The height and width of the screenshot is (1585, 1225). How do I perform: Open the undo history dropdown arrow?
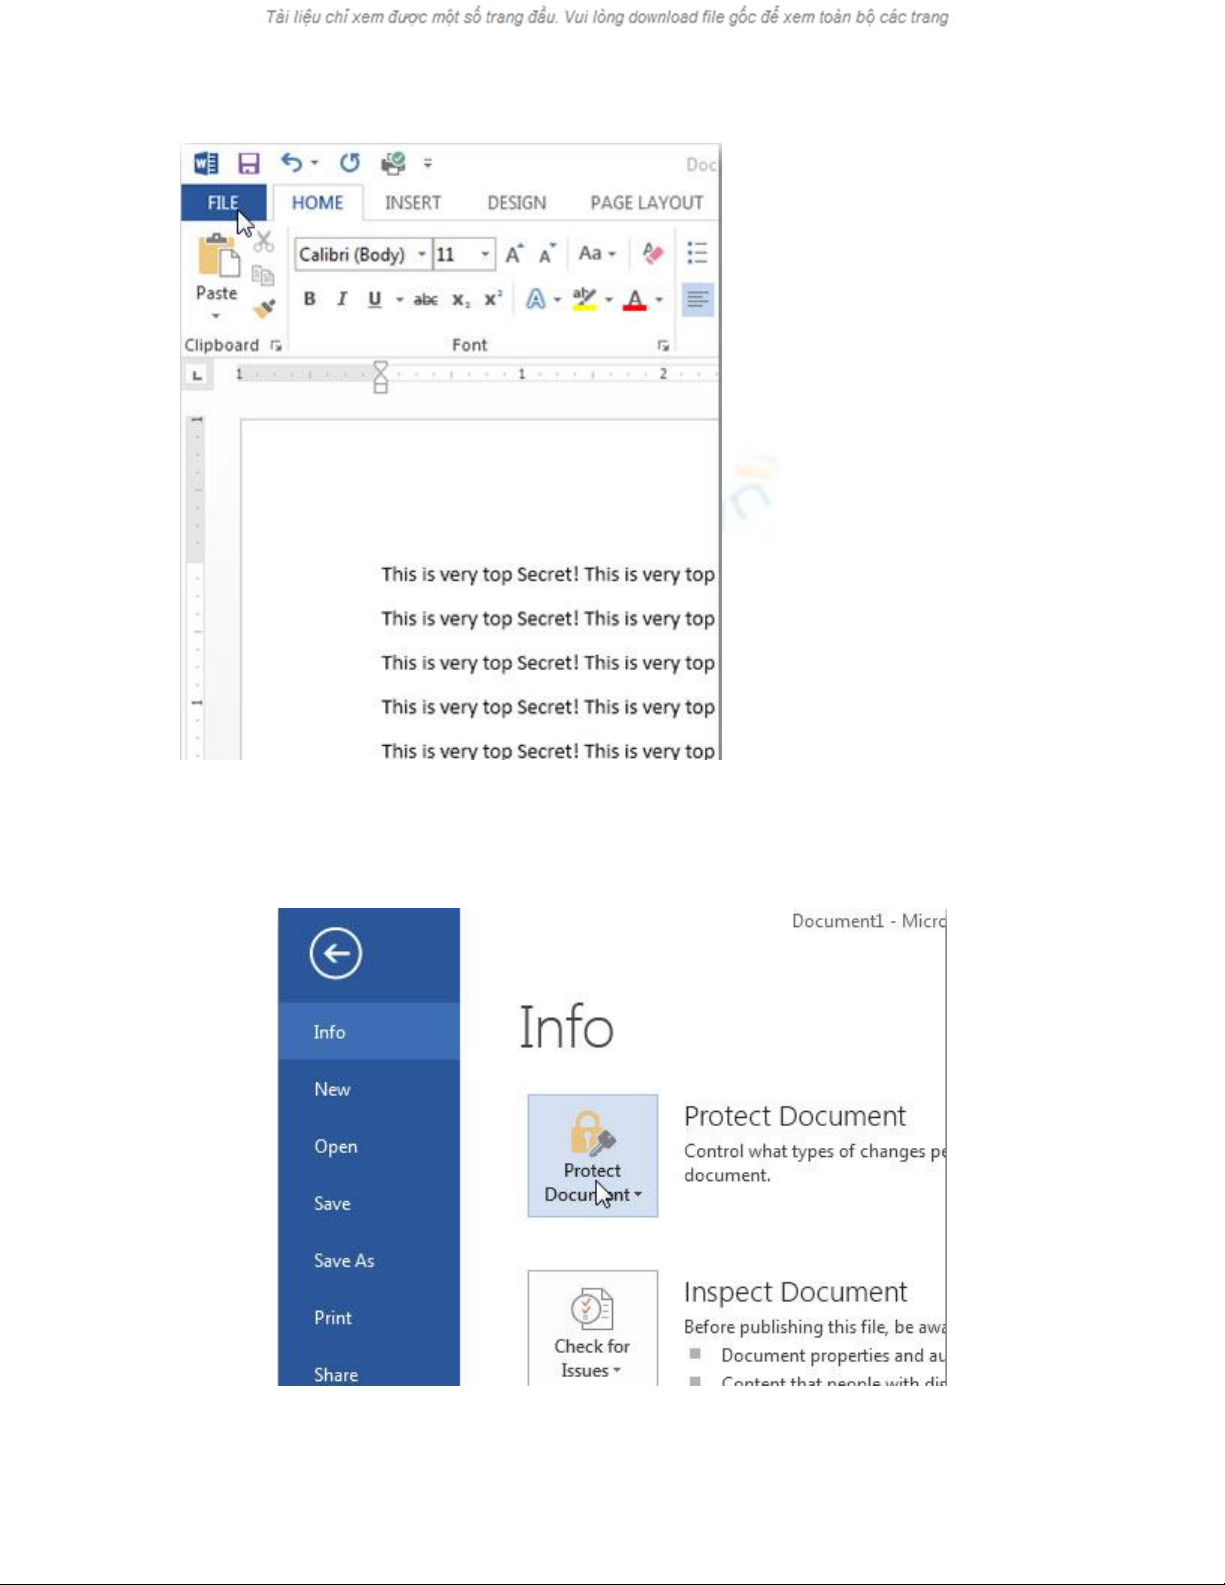(314, 163)
